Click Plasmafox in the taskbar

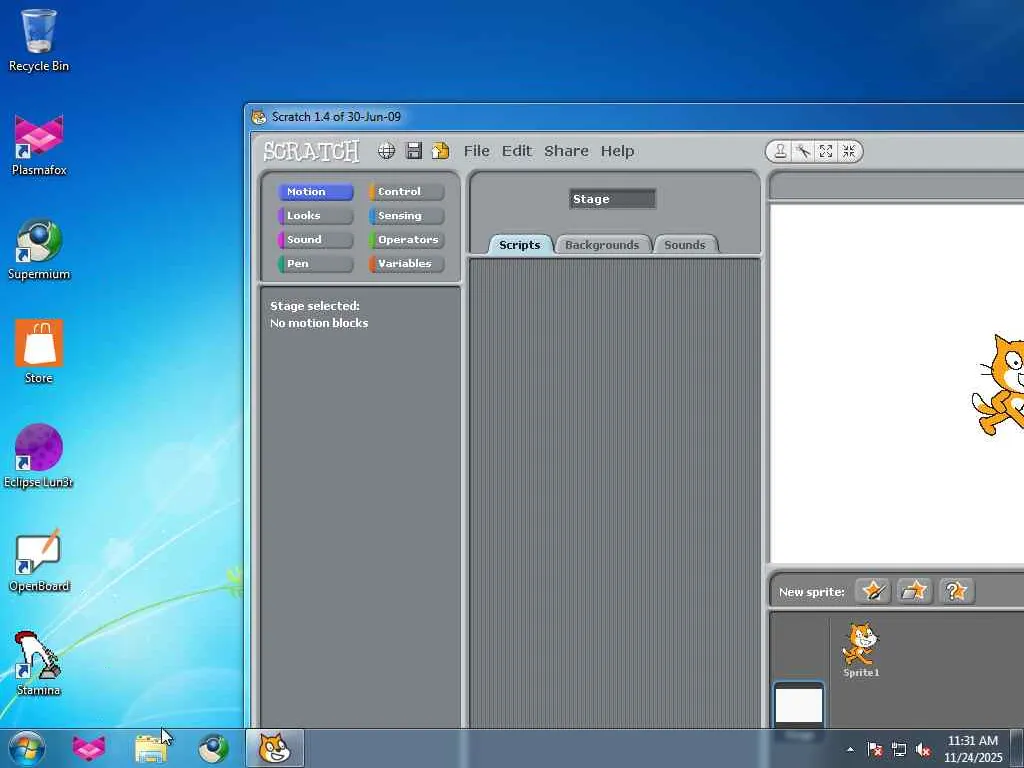point(89,748)
